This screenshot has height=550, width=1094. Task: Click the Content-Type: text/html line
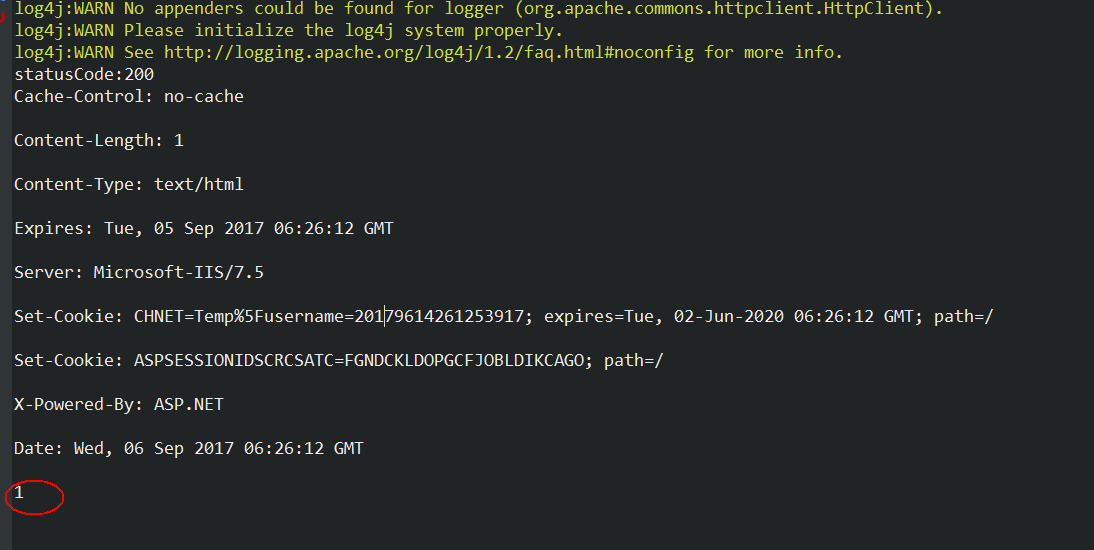point(128,184)
